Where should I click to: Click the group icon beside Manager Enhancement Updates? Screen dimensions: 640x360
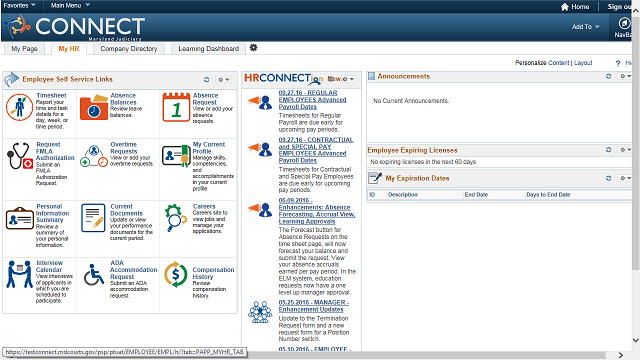(x=260, y=312)
